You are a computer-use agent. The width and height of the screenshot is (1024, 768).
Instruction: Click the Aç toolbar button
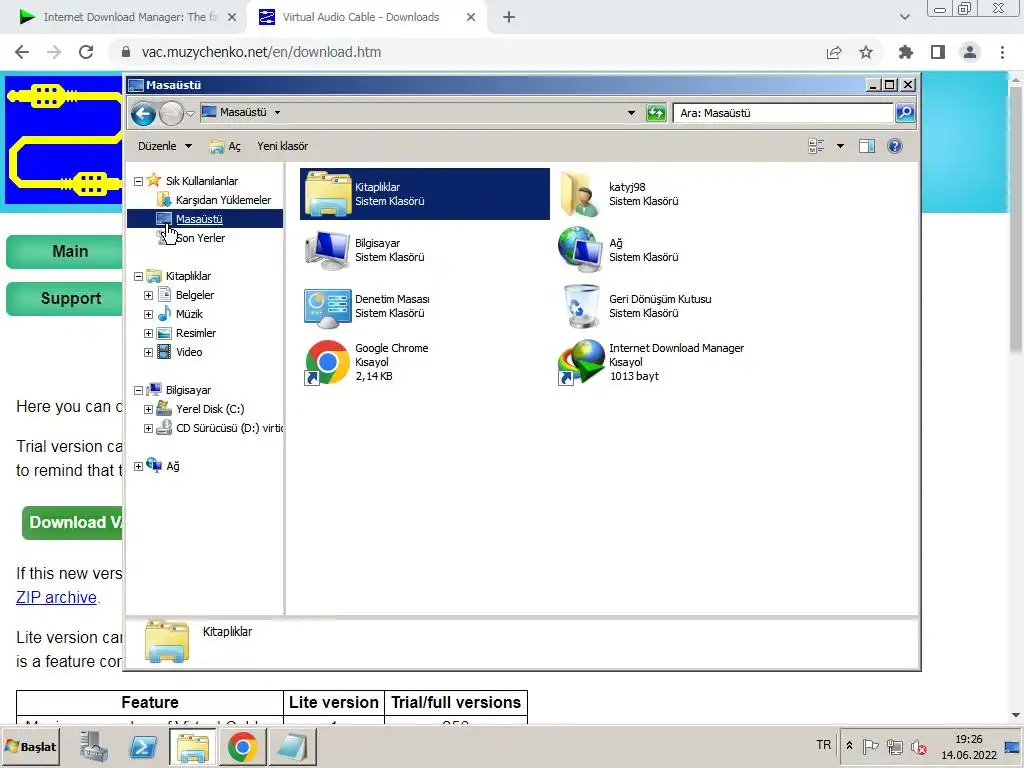(x=225, y=146)
